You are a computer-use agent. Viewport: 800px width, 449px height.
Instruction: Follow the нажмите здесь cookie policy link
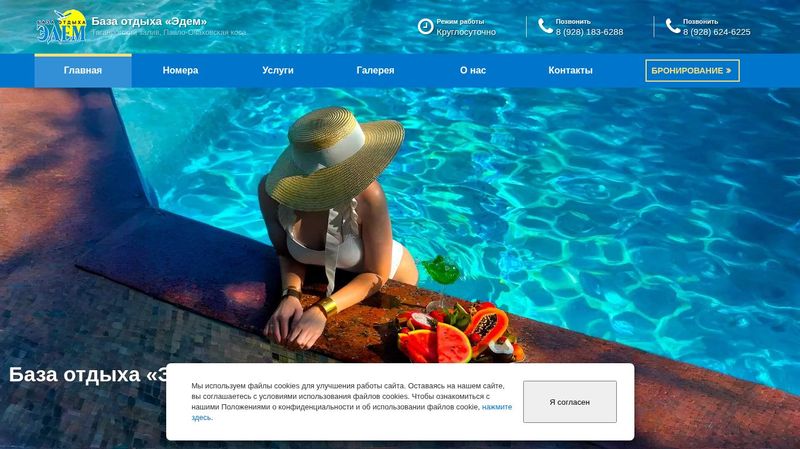[x=352, y=412]
